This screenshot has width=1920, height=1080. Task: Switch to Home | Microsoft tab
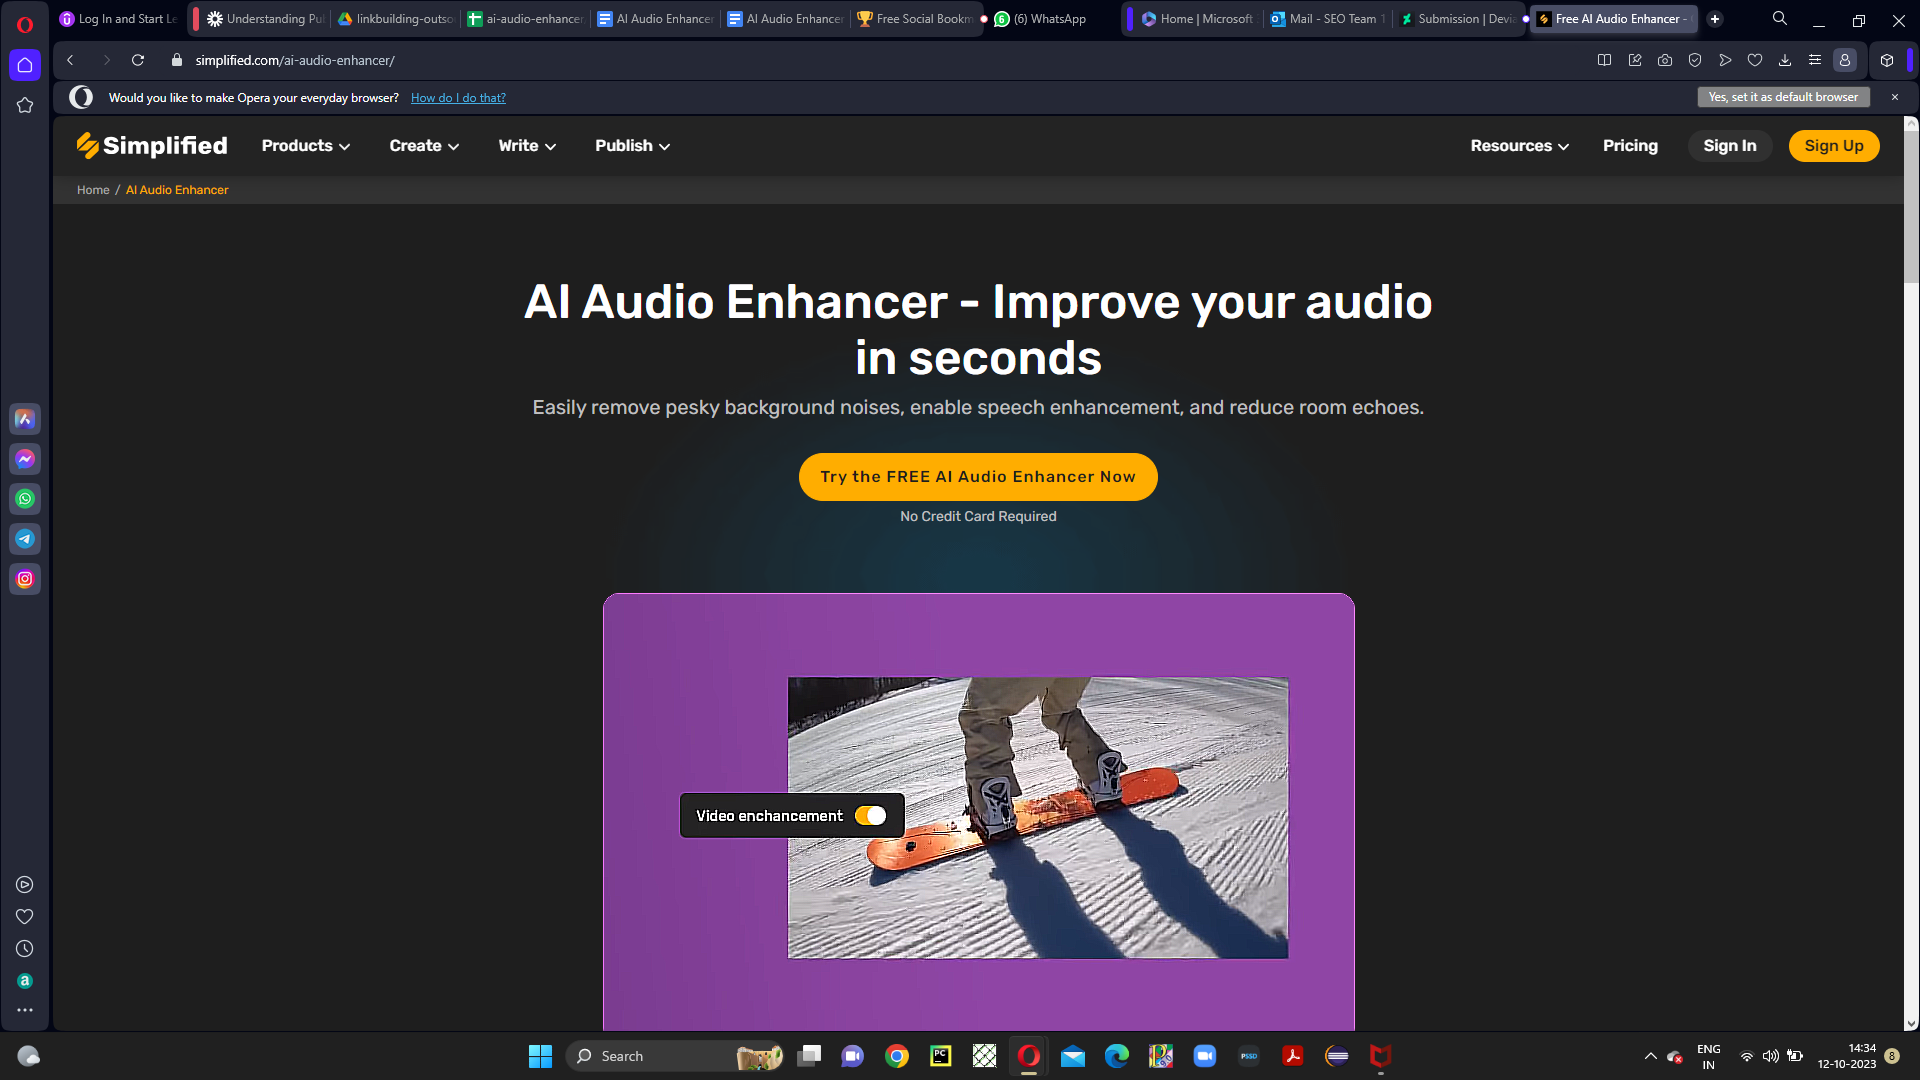tap(1197, 18)
